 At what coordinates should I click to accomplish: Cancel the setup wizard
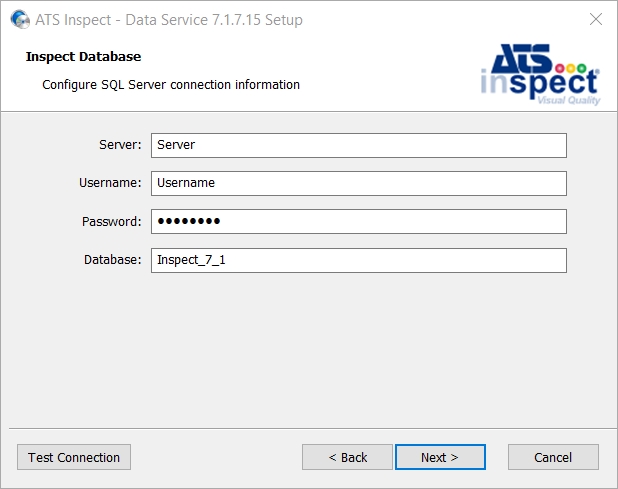coord(553,457)
